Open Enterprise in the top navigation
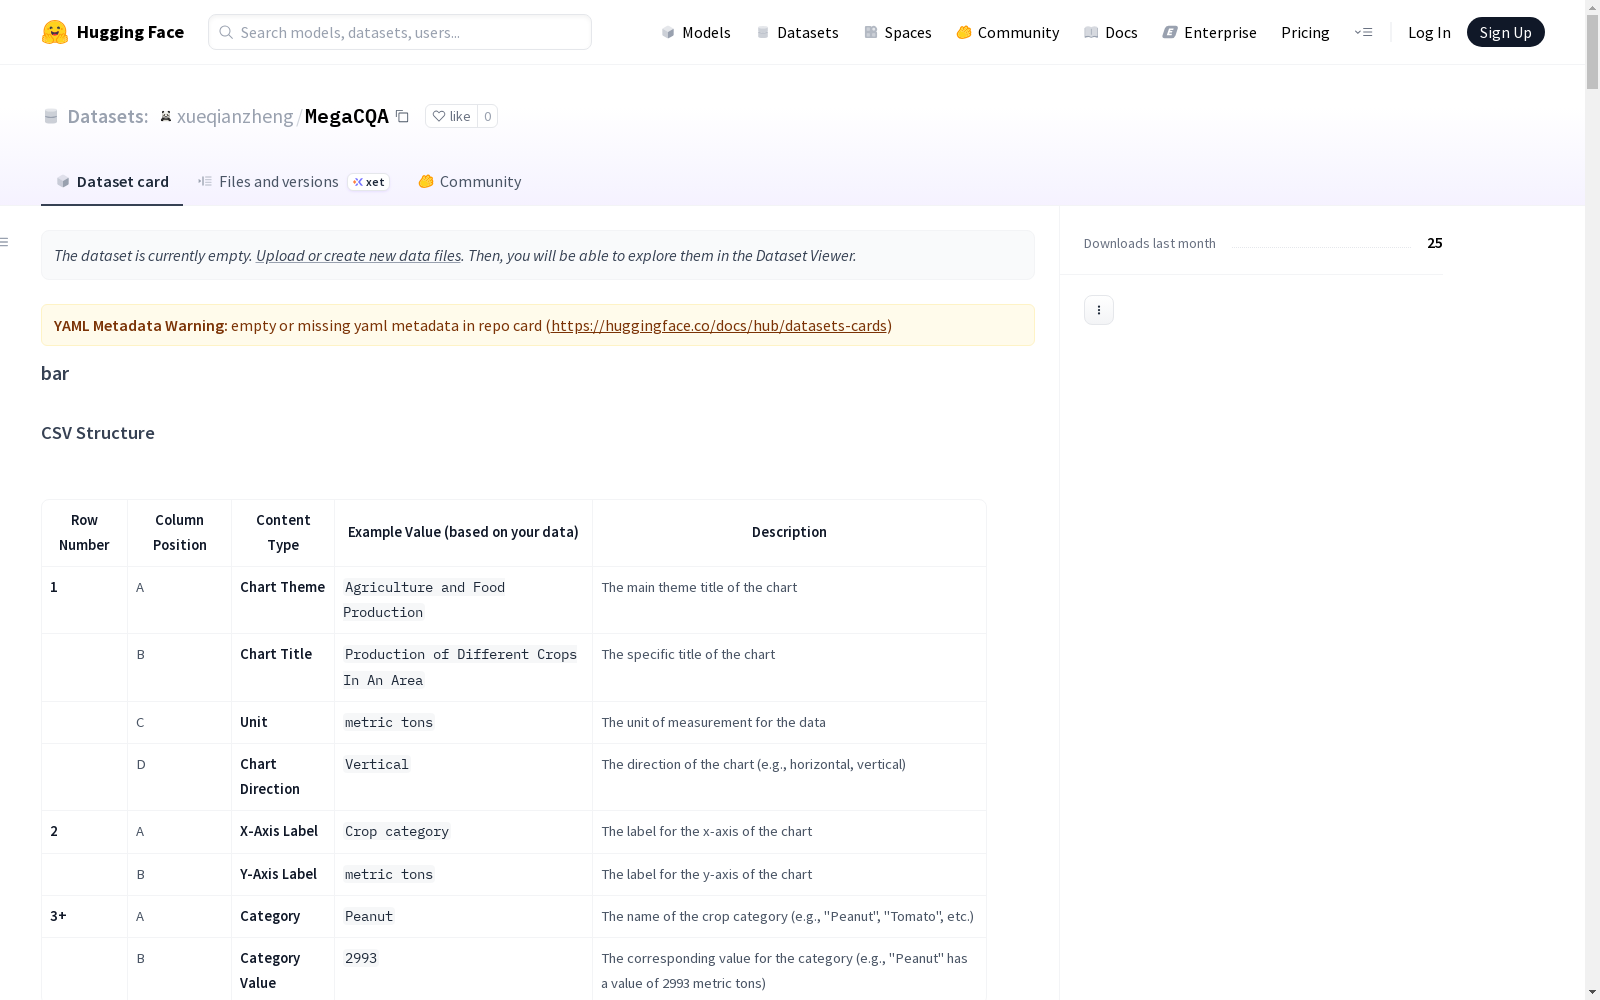The height and width of the screenshot is (1000, 1600). click(x=1210, y=32)
